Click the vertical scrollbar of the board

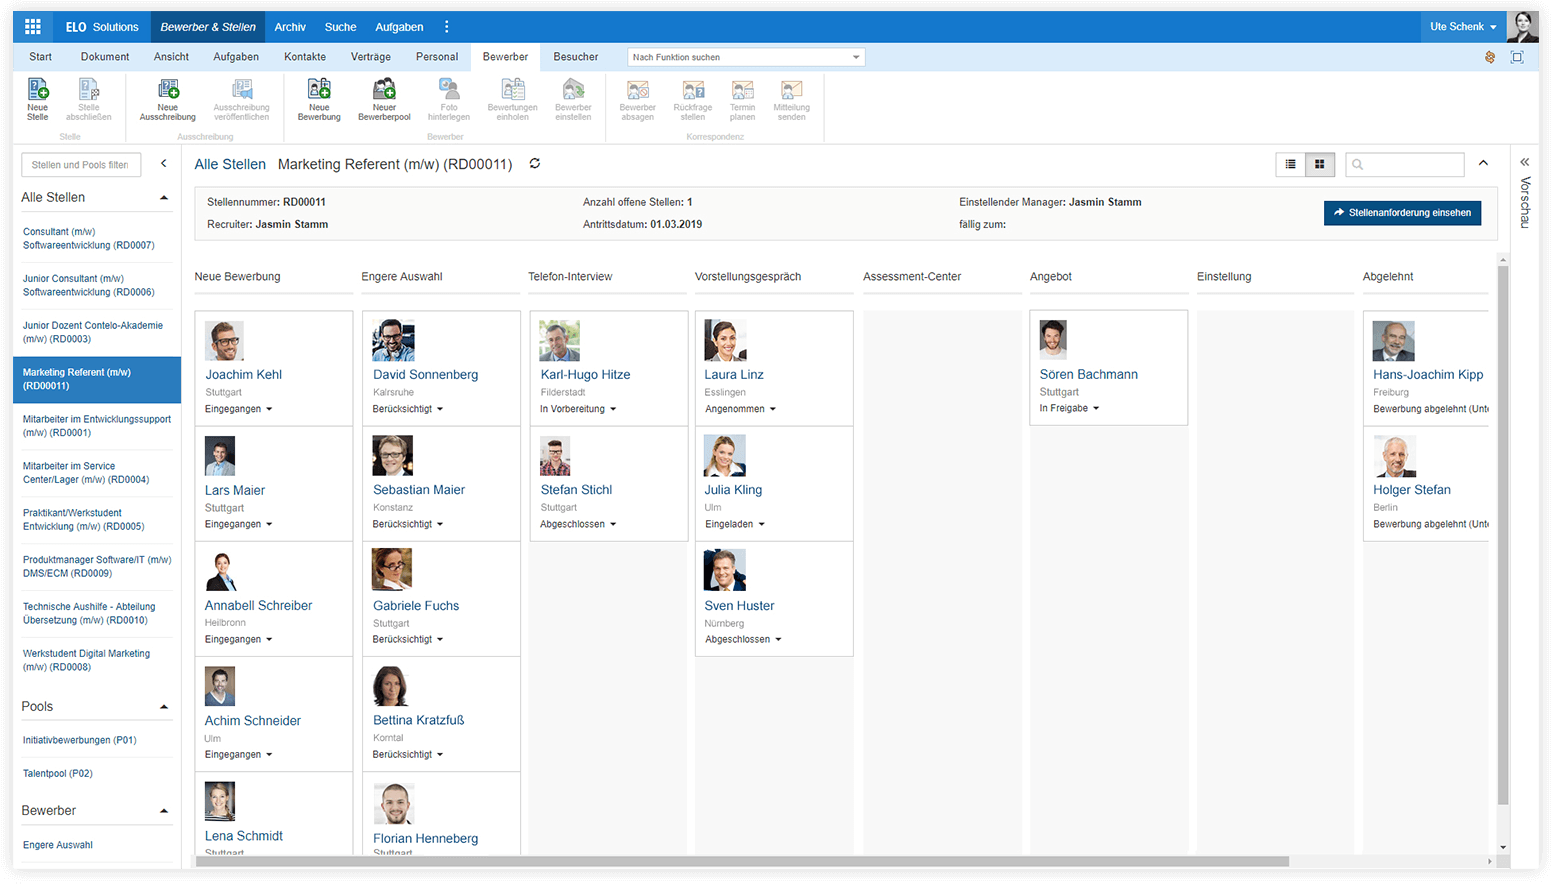pyautogui.click(x=1503, y=535)
